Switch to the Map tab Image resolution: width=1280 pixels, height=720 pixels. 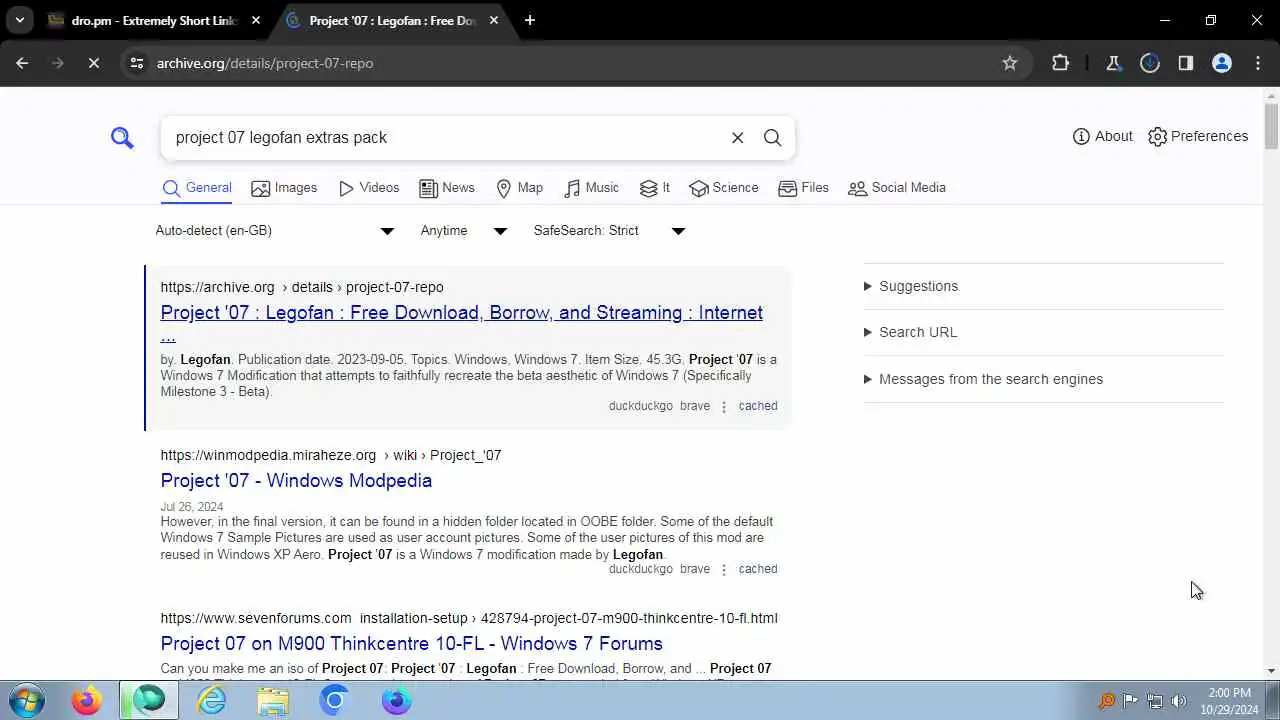tap(520, 188)
